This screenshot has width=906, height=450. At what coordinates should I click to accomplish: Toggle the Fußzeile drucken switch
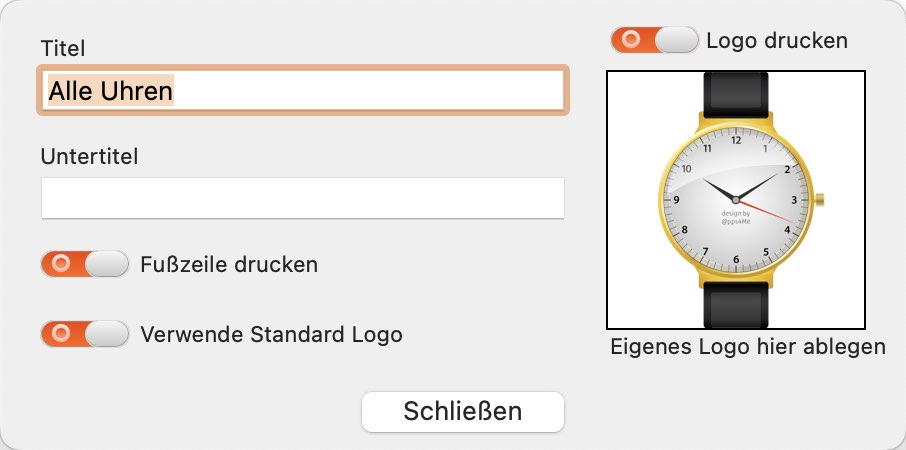[x=85, y=264]
